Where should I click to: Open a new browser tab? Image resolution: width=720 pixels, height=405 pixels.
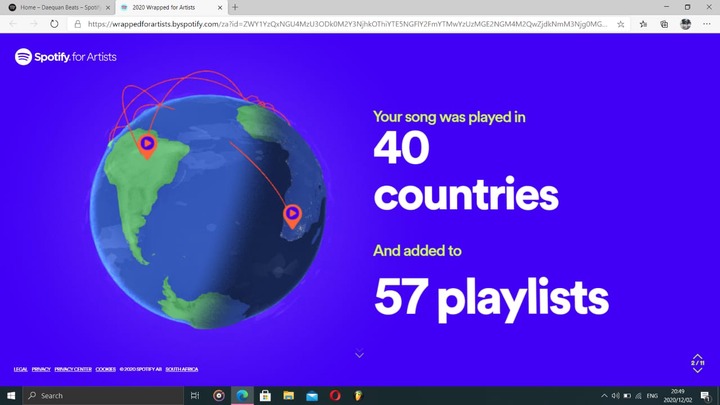235,7
